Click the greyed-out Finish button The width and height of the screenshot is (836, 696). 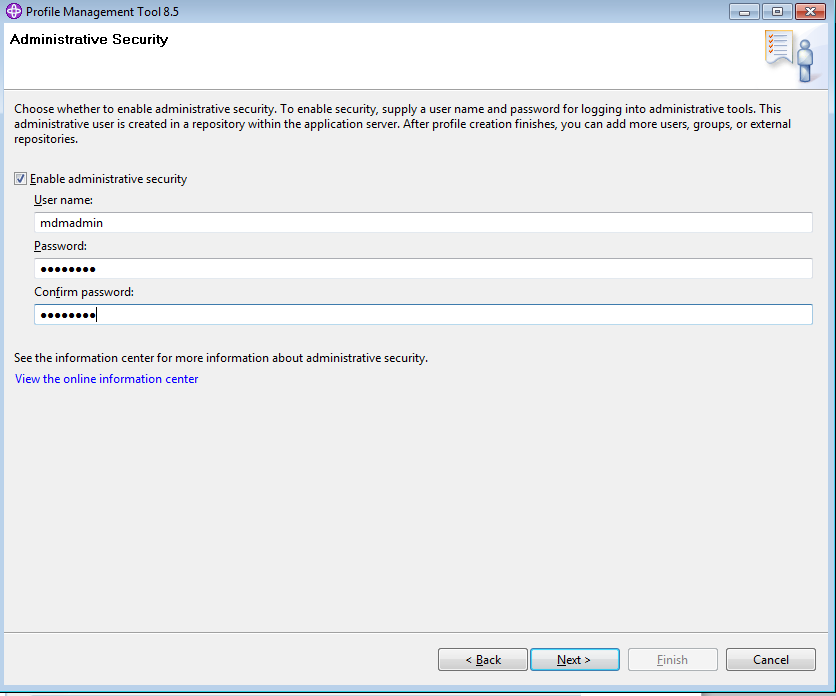click(672, 660)
